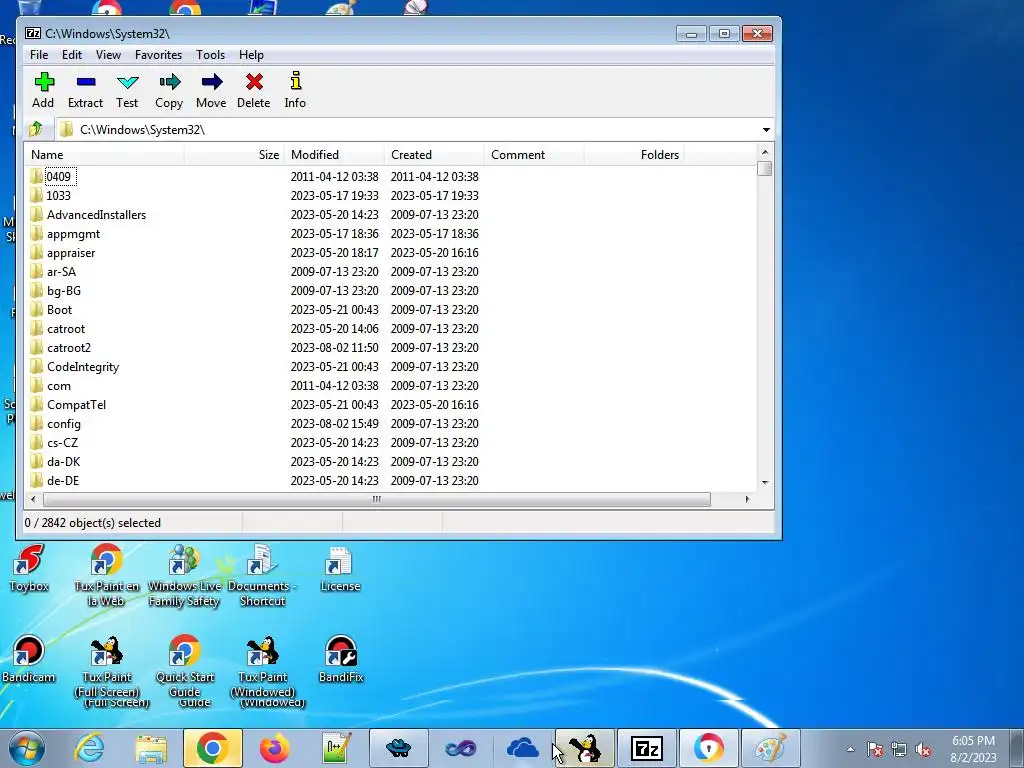The height and width of the screenshot is (768, 1024).
Task: Select the 0409 folder row
Action: pos(391,176)
